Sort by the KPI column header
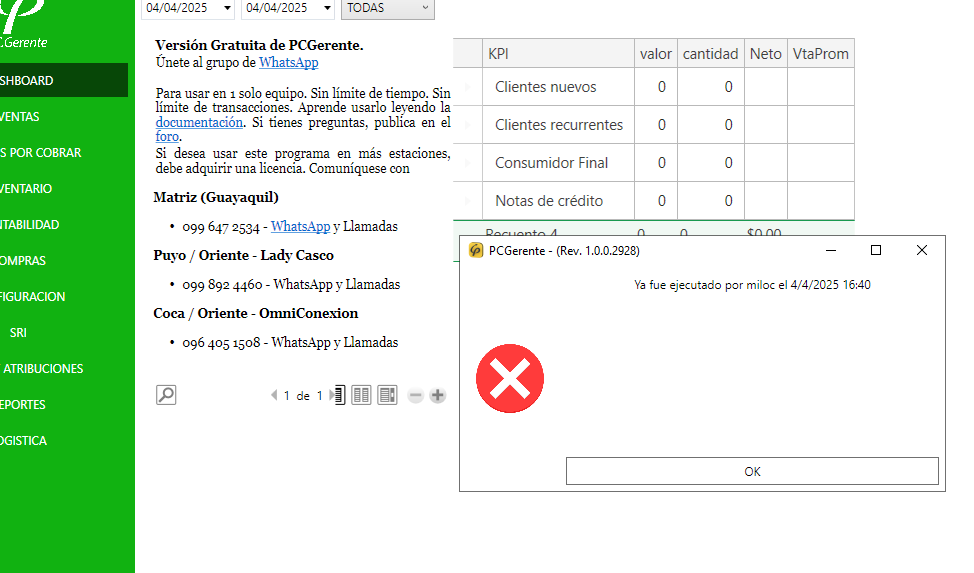The height and width of the screenshot is (573, 974). point(558,53)
